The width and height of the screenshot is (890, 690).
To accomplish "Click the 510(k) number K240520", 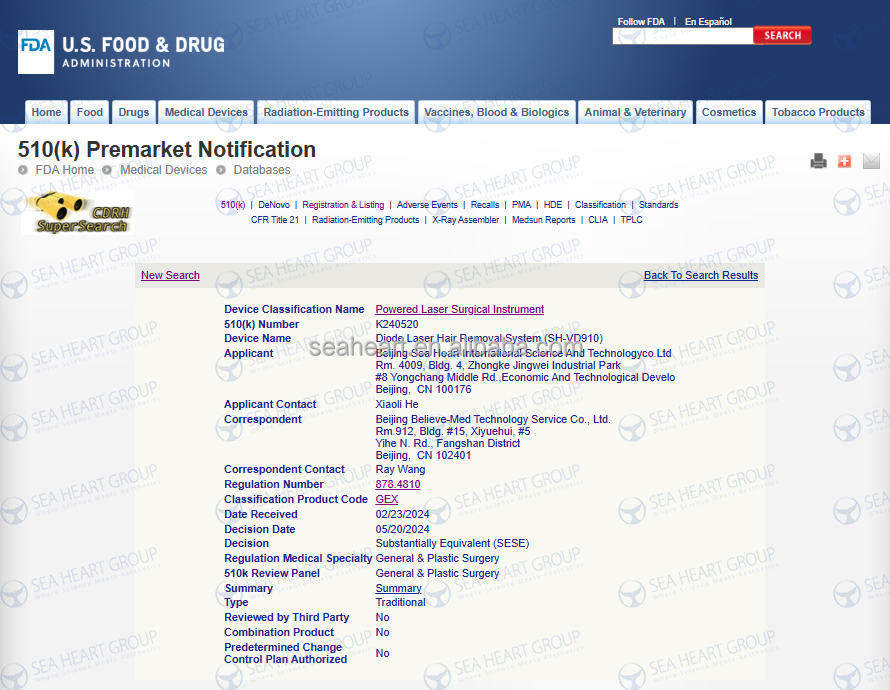I will (397, 324).
